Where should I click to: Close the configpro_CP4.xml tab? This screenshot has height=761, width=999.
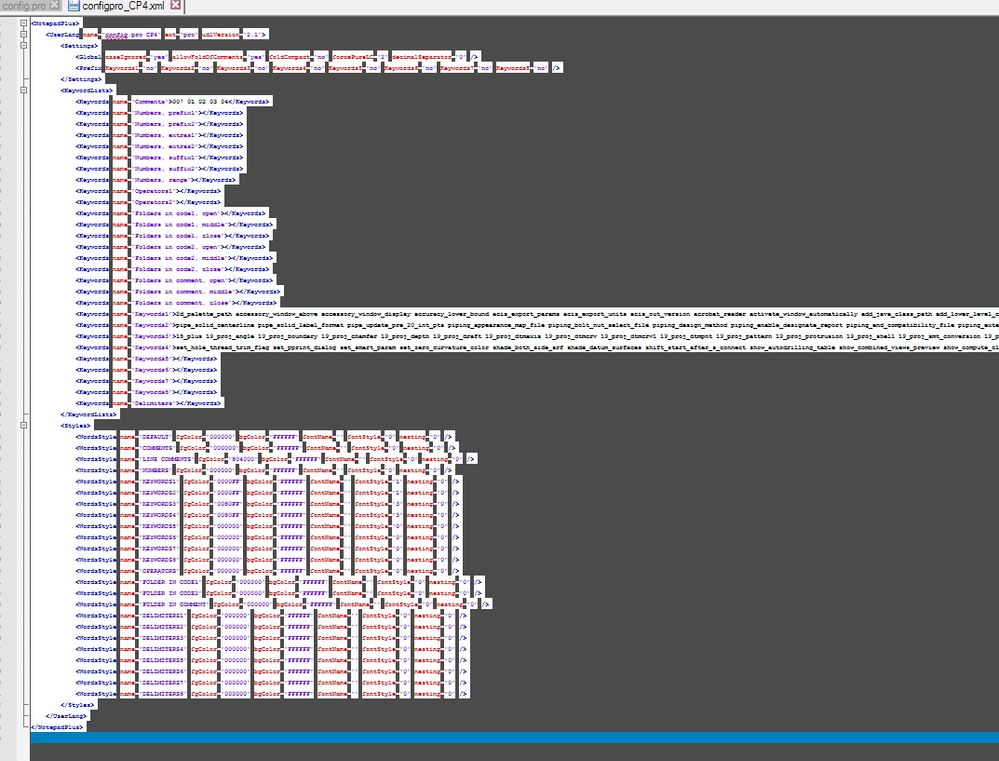pos(175,6)
